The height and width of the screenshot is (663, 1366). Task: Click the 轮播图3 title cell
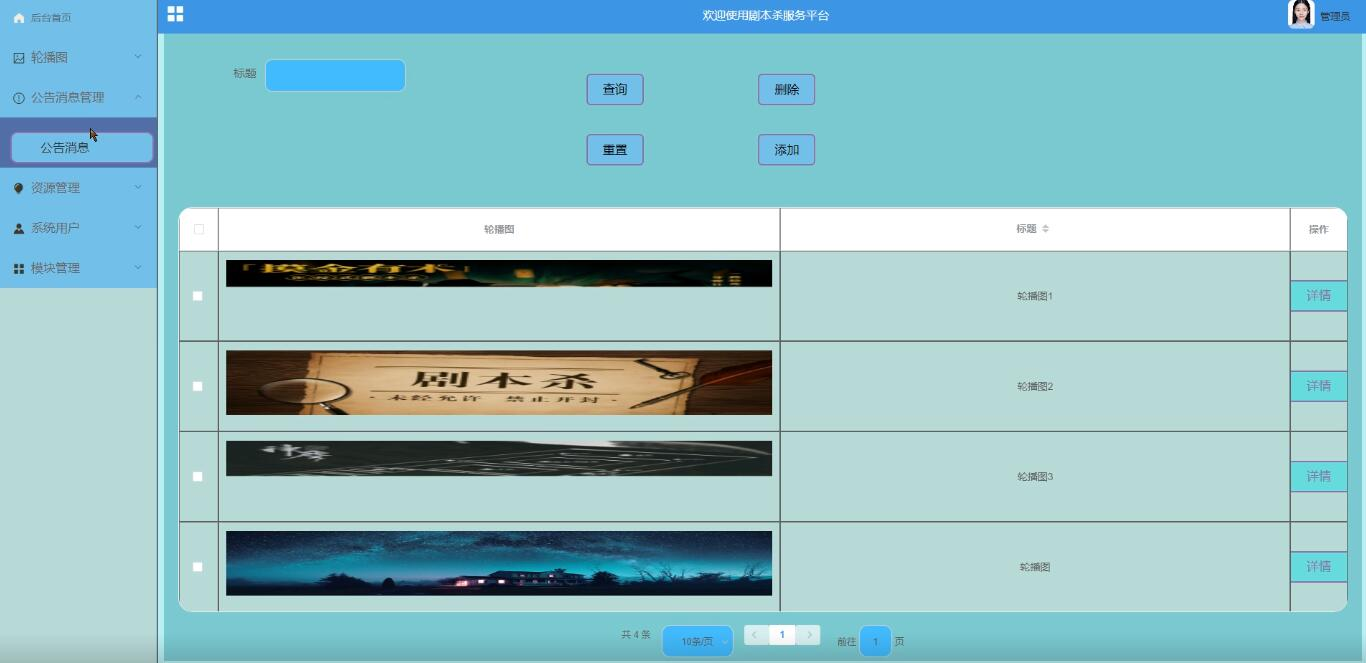(1035, 476)
